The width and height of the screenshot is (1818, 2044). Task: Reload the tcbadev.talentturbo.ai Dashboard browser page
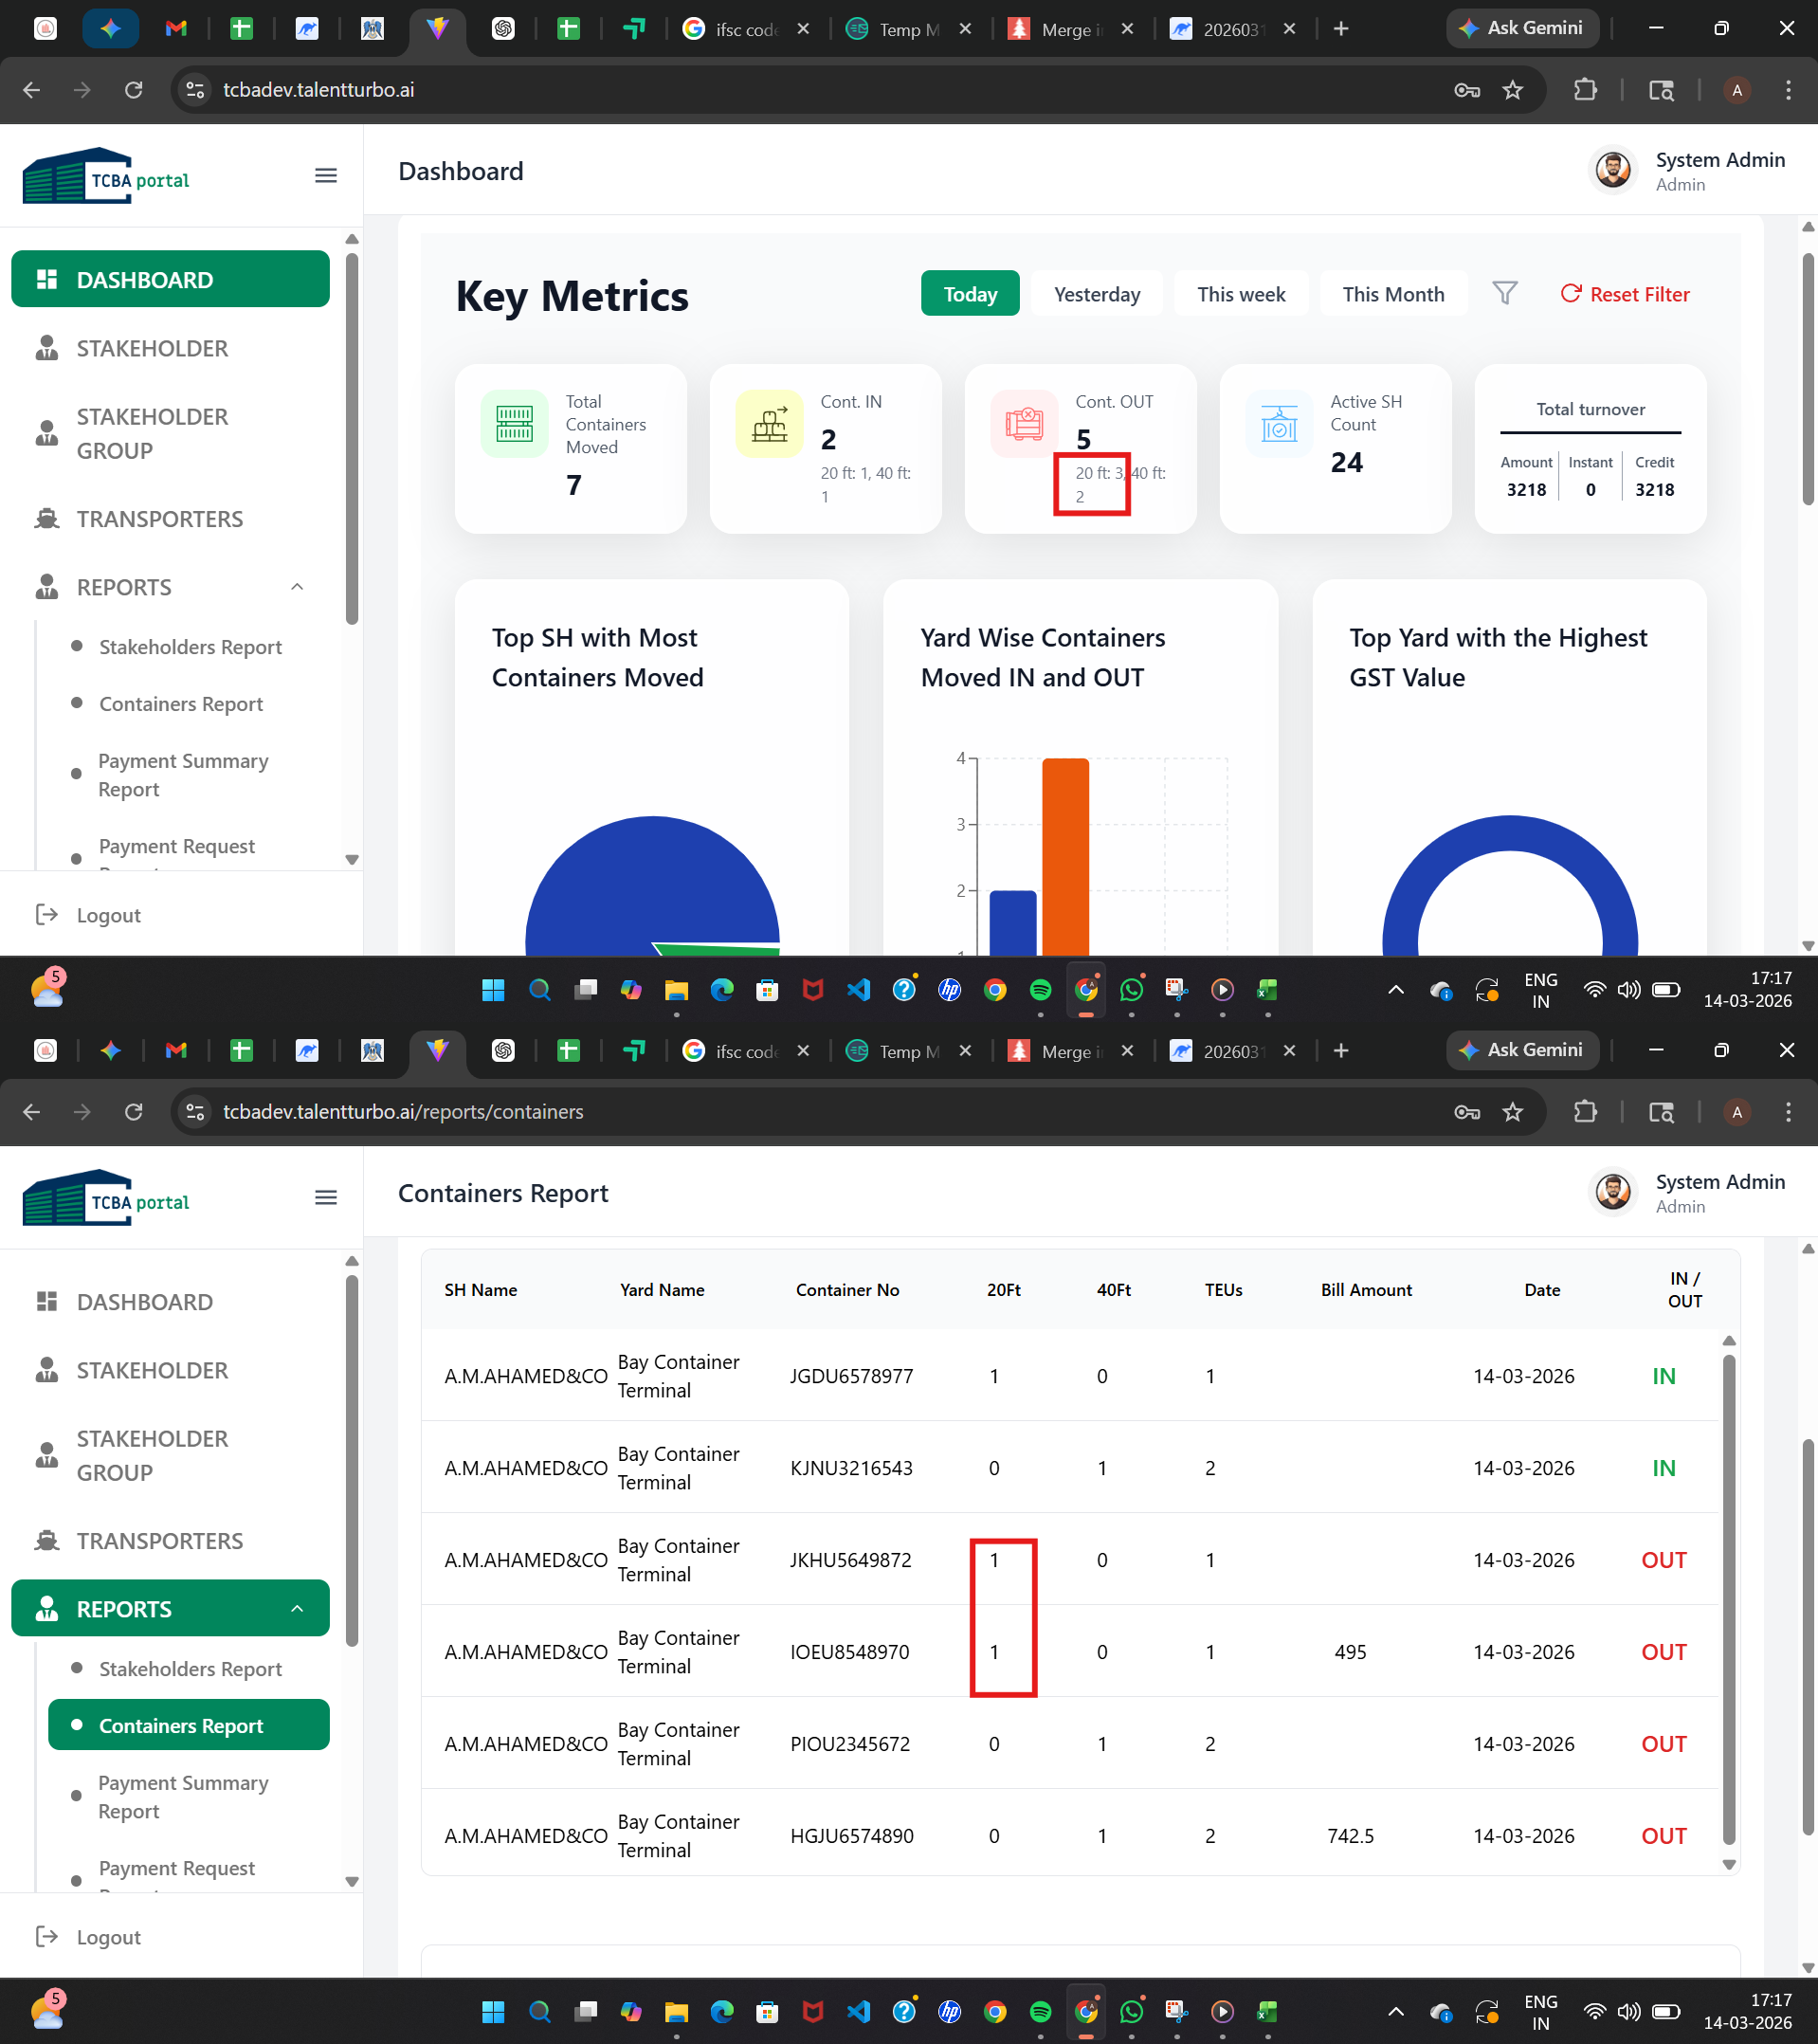tap(133, 90)
